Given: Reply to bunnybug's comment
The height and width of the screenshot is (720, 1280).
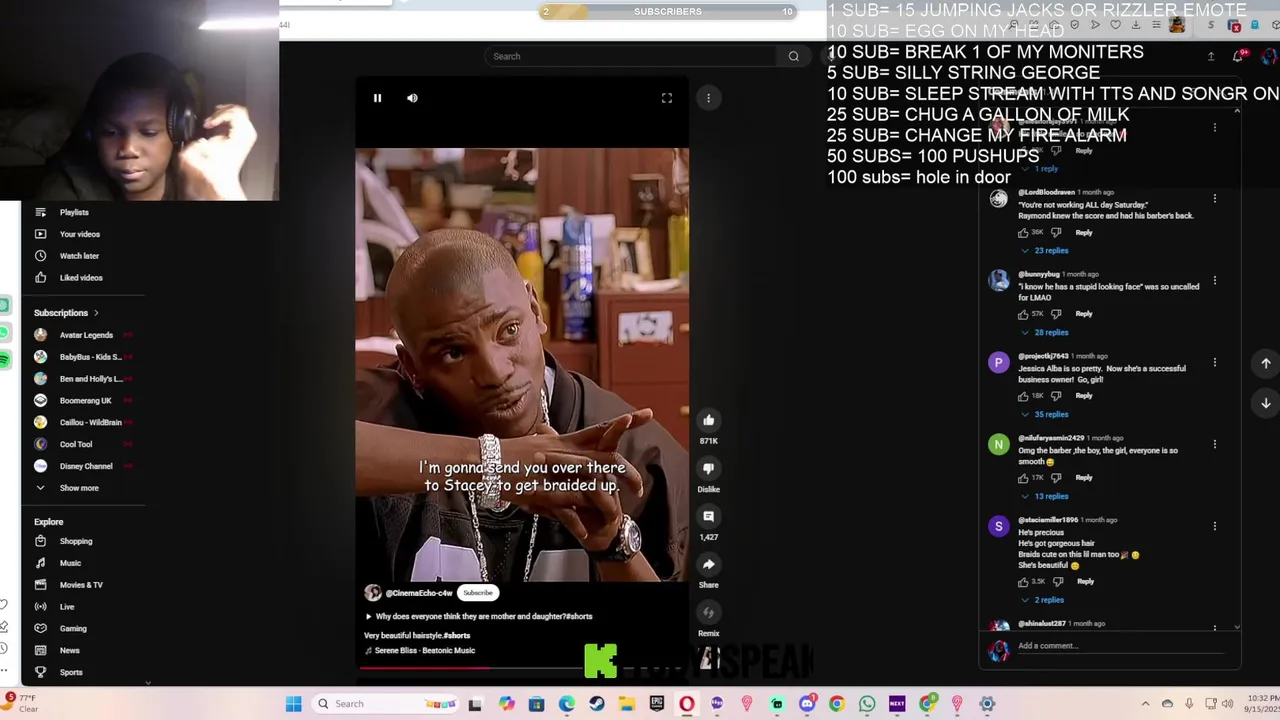Looking at the screenshot, I should (x=1084, y=314).
